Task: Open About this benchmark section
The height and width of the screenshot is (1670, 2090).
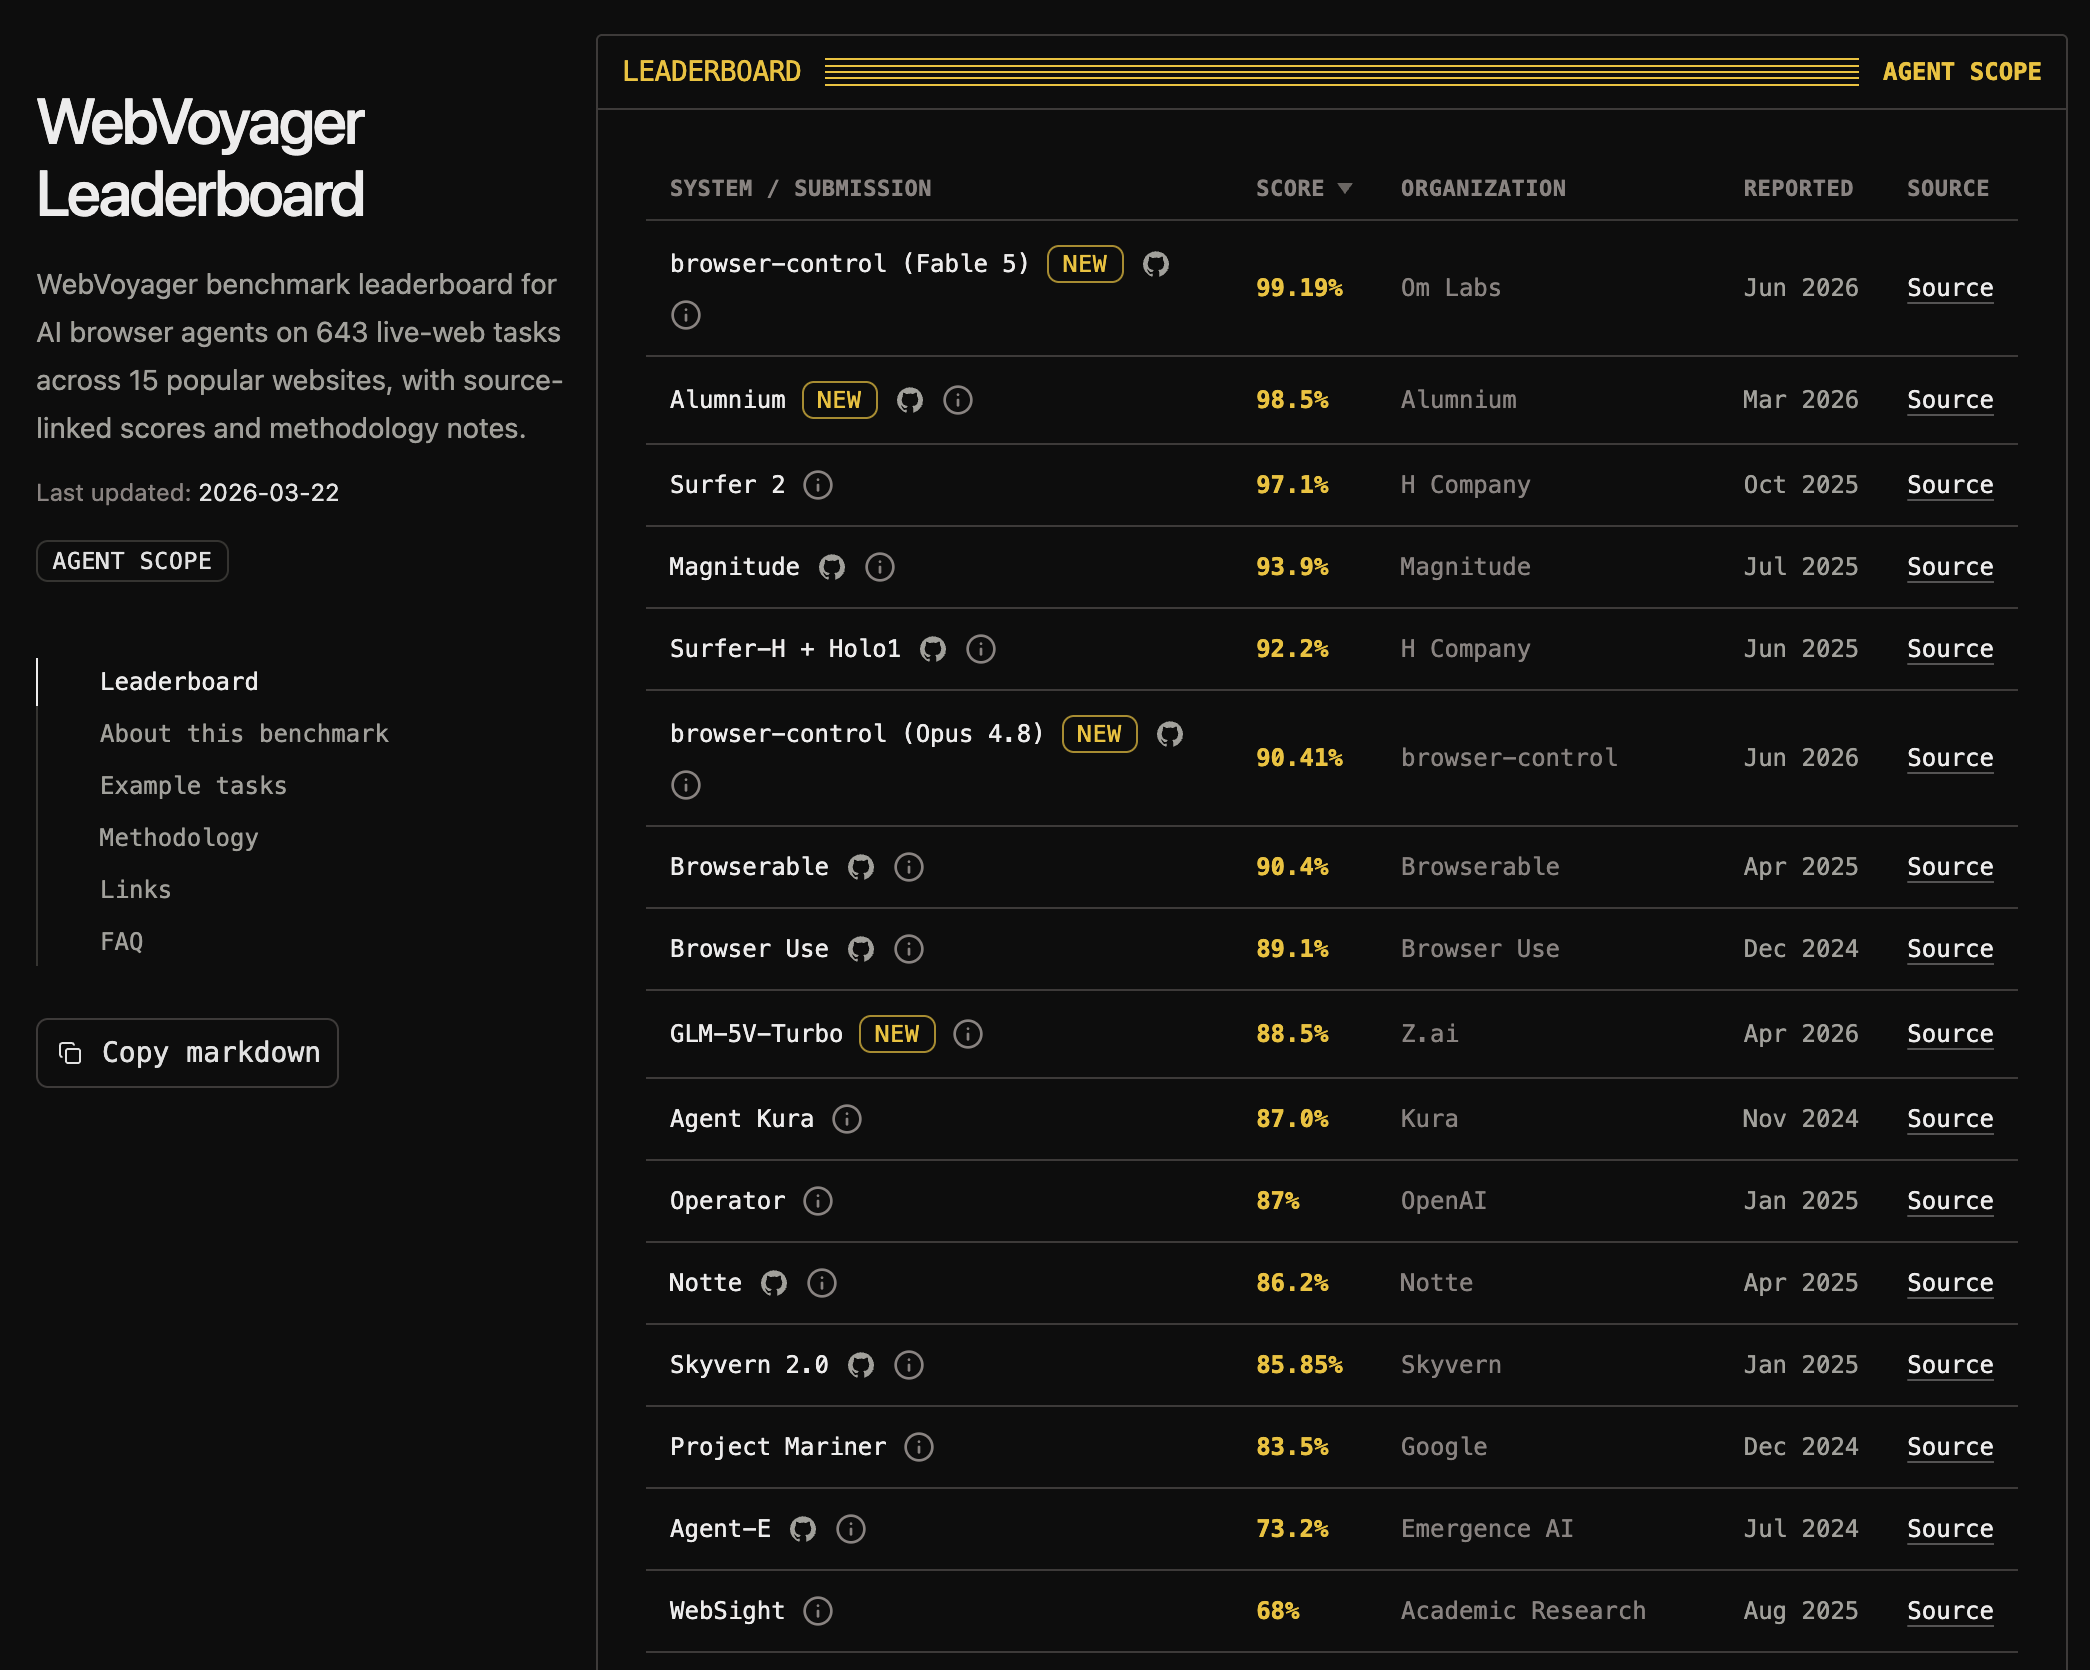Action: click(x=244, y=734)
